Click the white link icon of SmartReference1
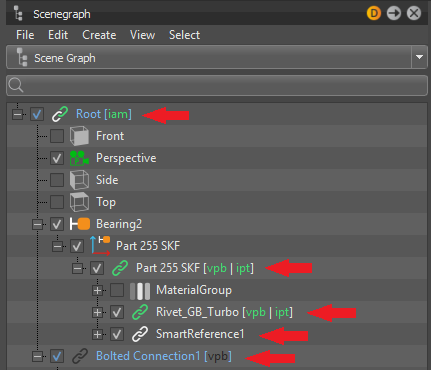The image size is (431, 370). [x=140, y=334]
